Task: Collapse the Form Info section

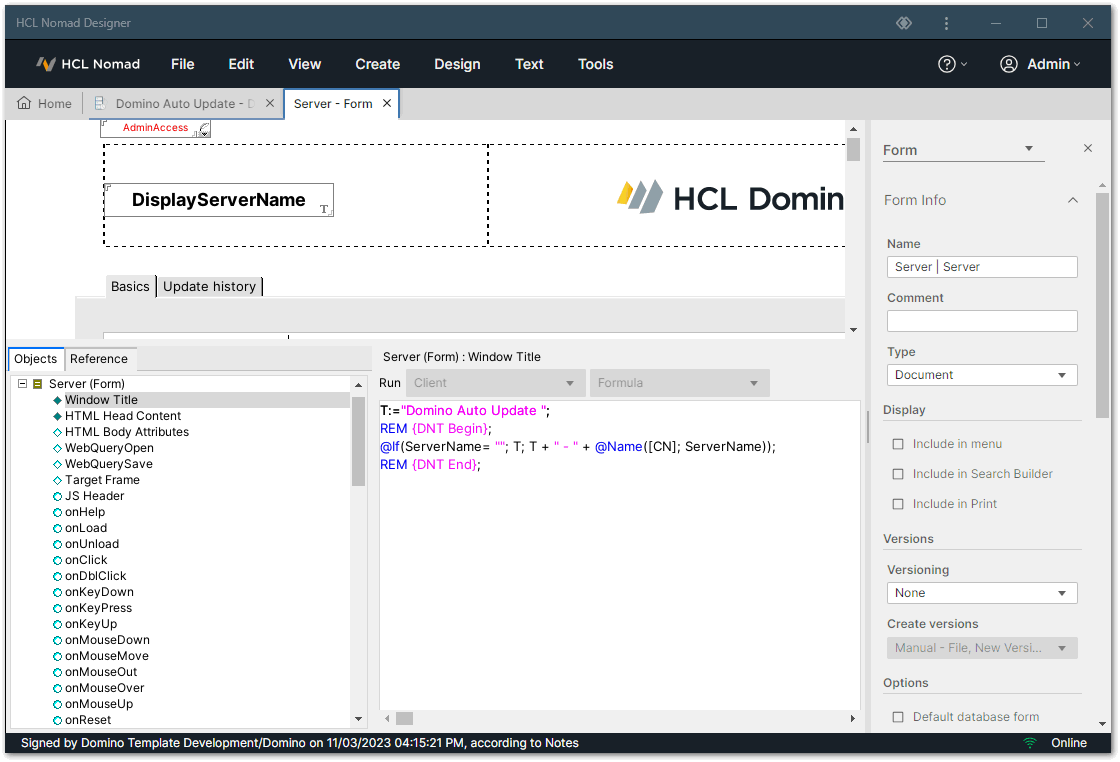Action: (1072, 200)
